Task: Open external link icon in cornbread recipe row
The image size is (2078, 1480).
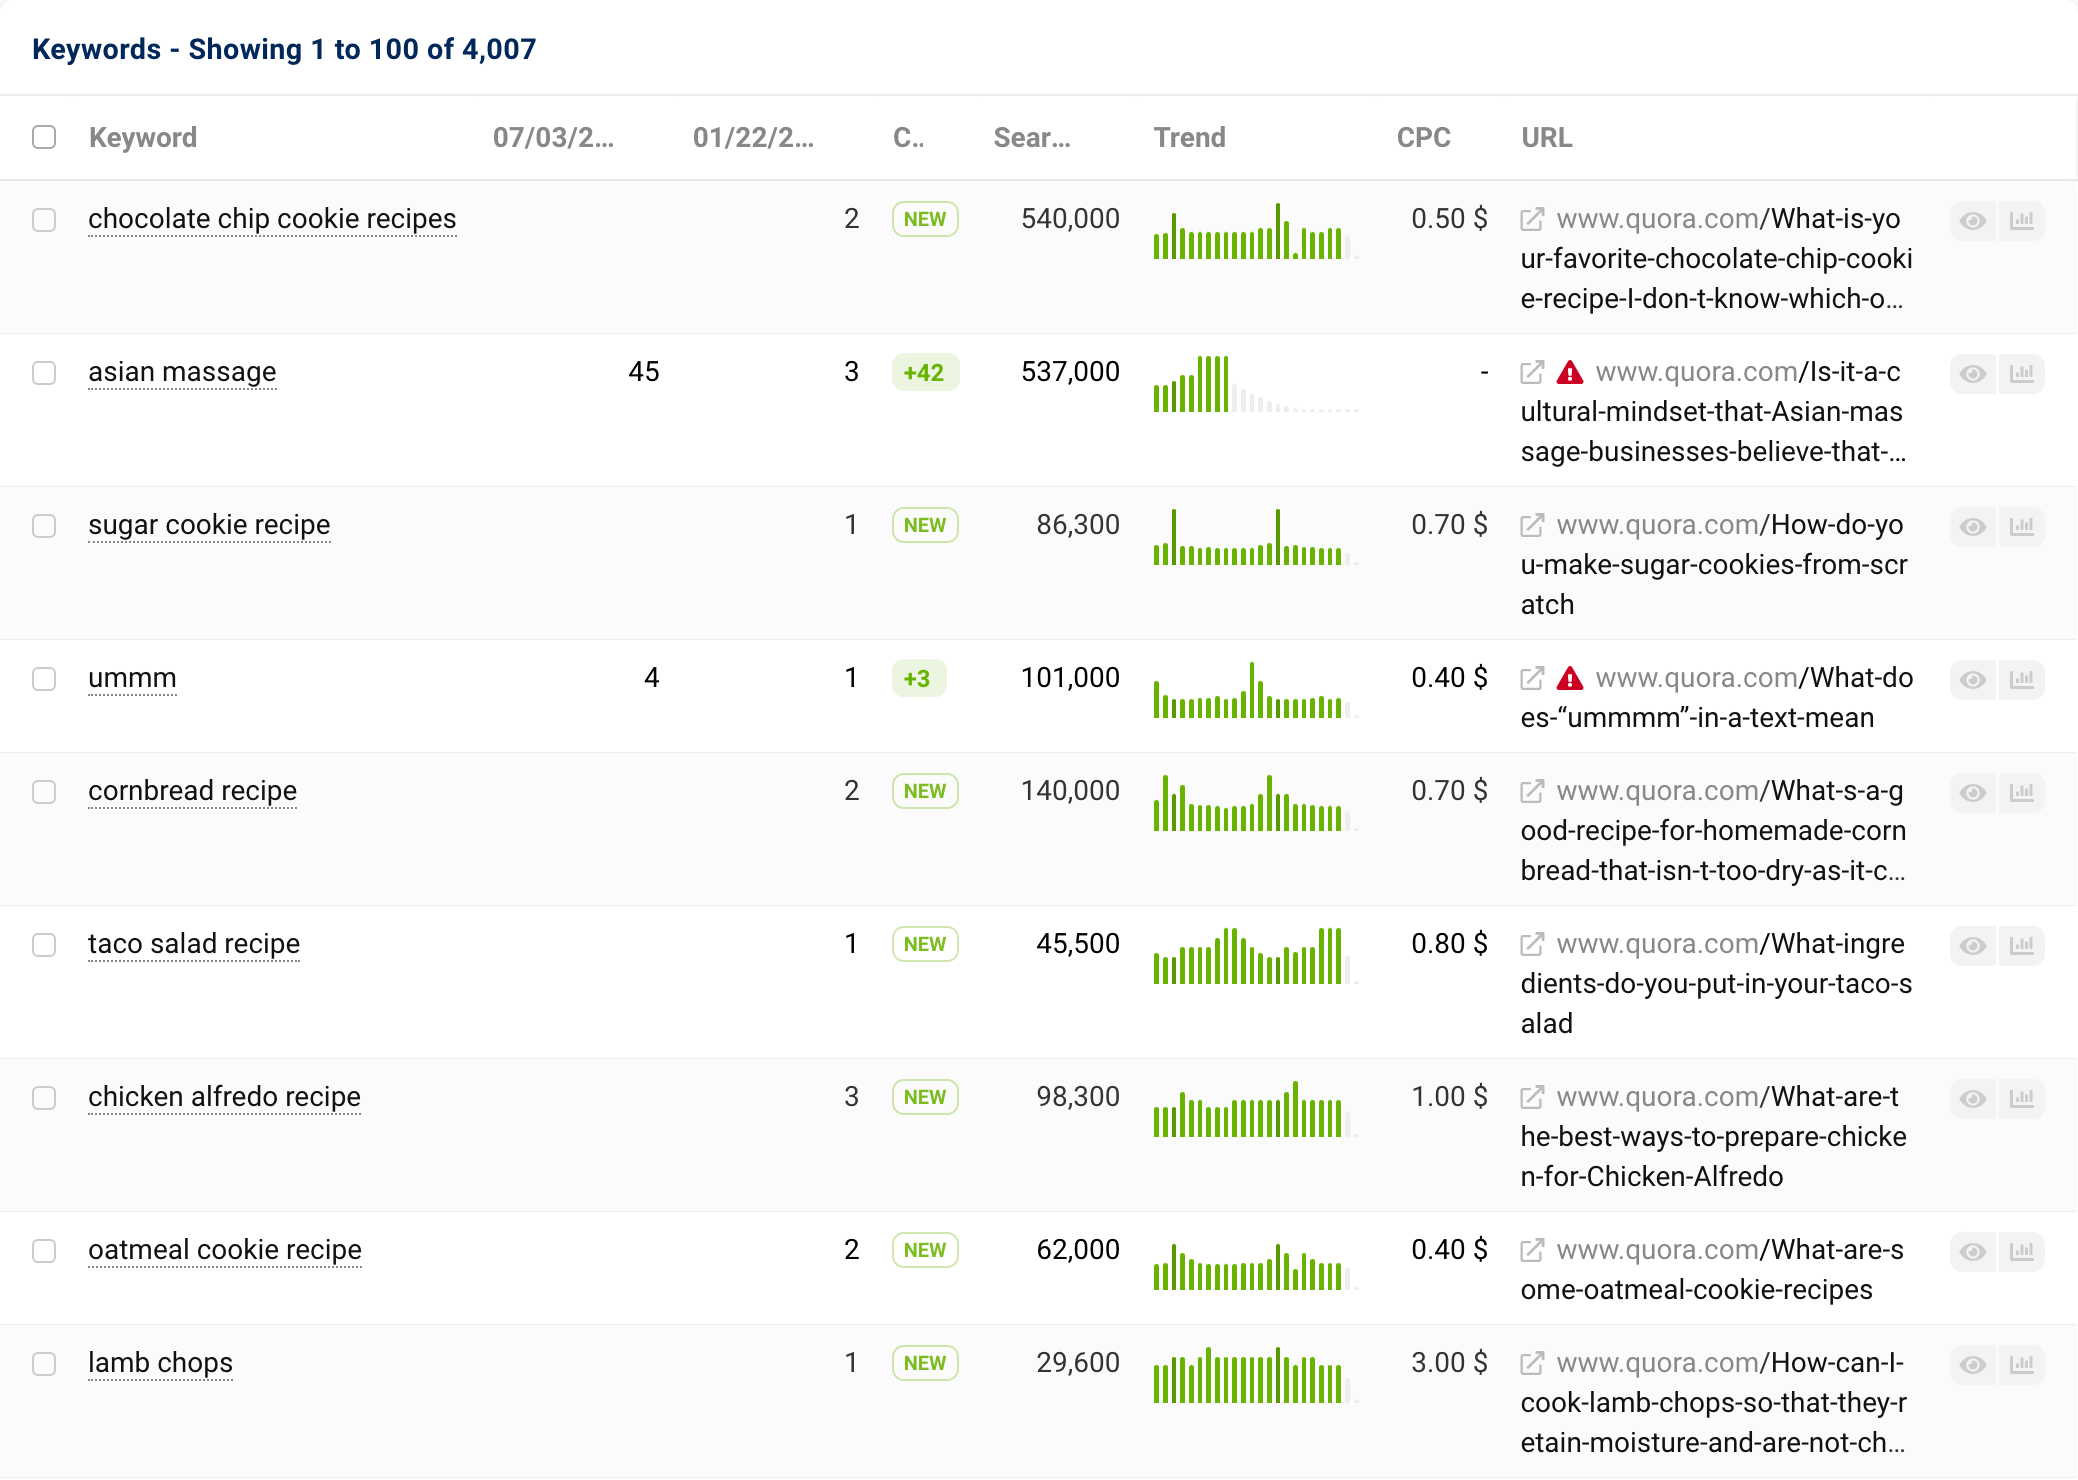Action: tap(1532, 791)
